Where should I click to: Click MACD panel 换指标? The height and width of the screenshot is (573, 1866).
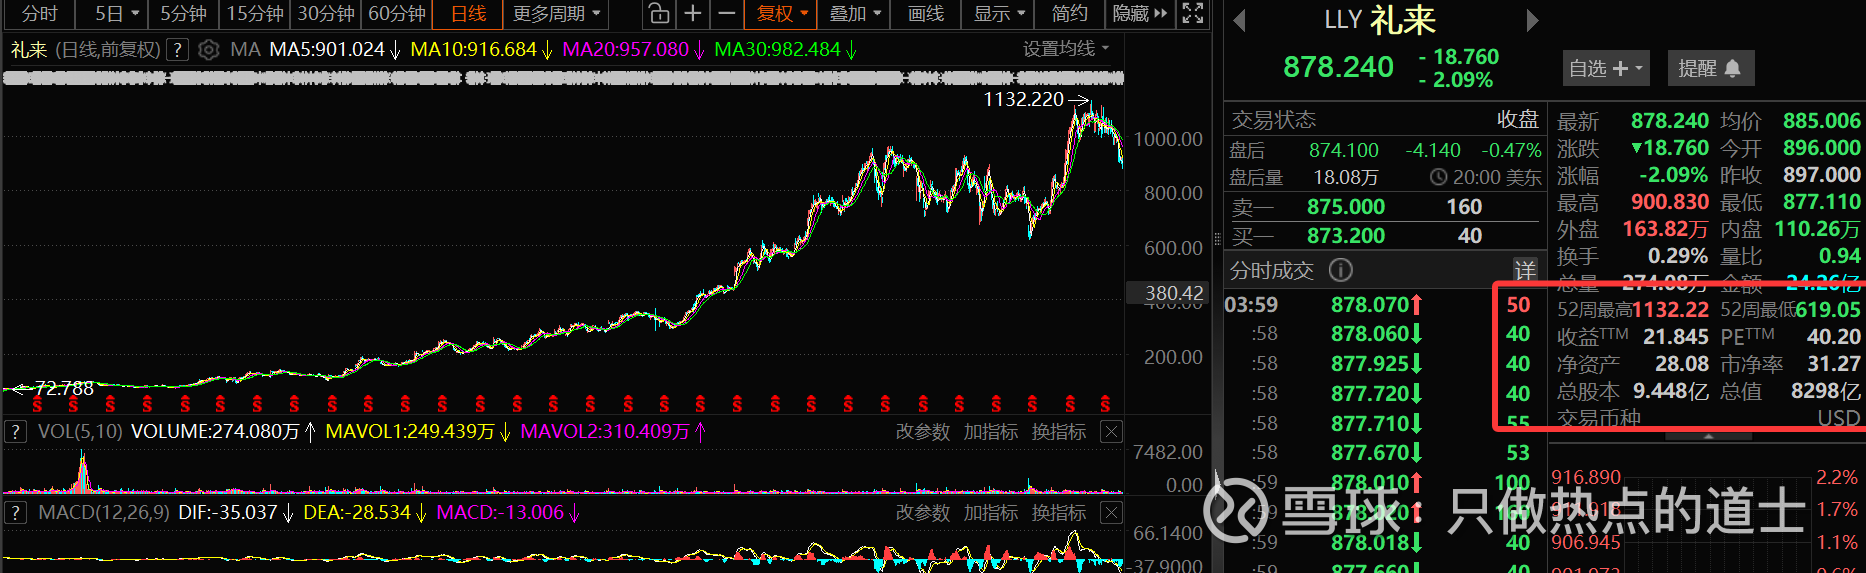(x=1058, y=513)
